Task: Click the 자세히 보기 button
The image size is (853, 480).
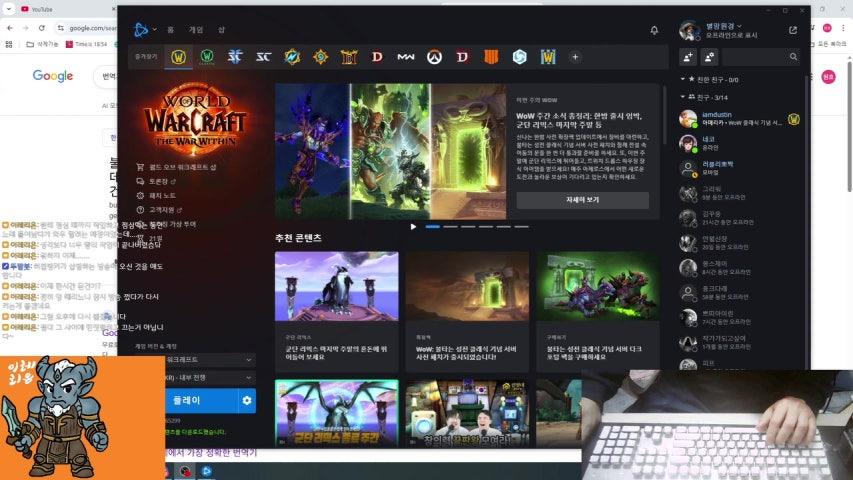Action: coord(582,200)
